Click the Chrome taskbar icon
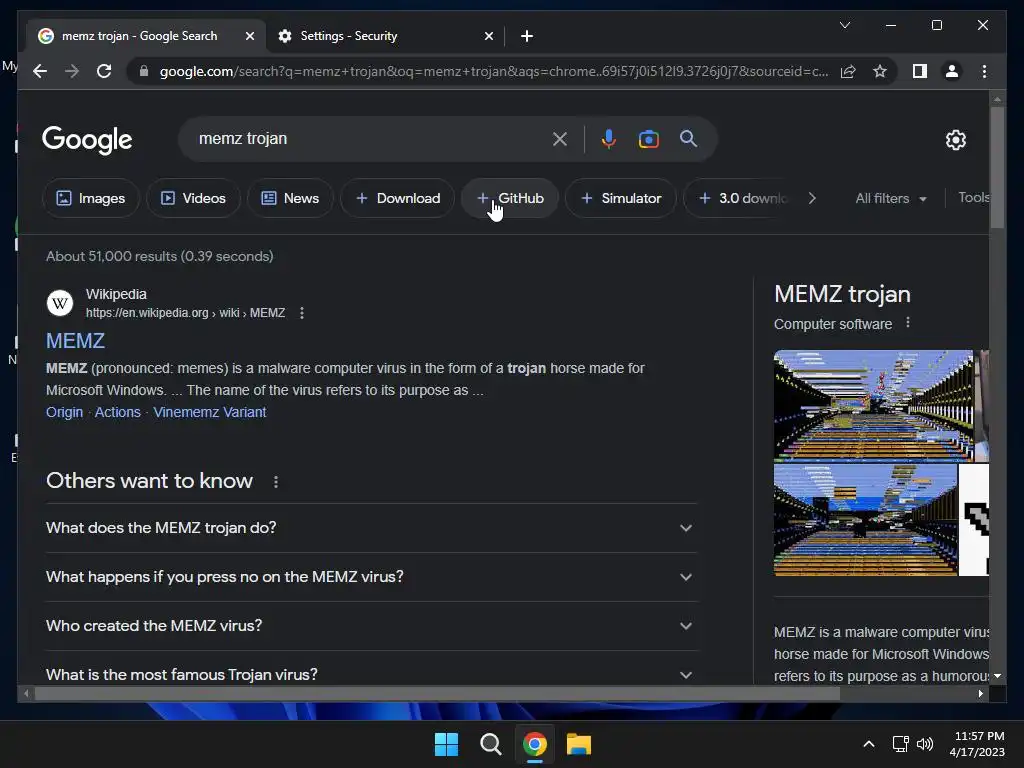The width and height of the screenshot is (1024, 768). [534, 744]
